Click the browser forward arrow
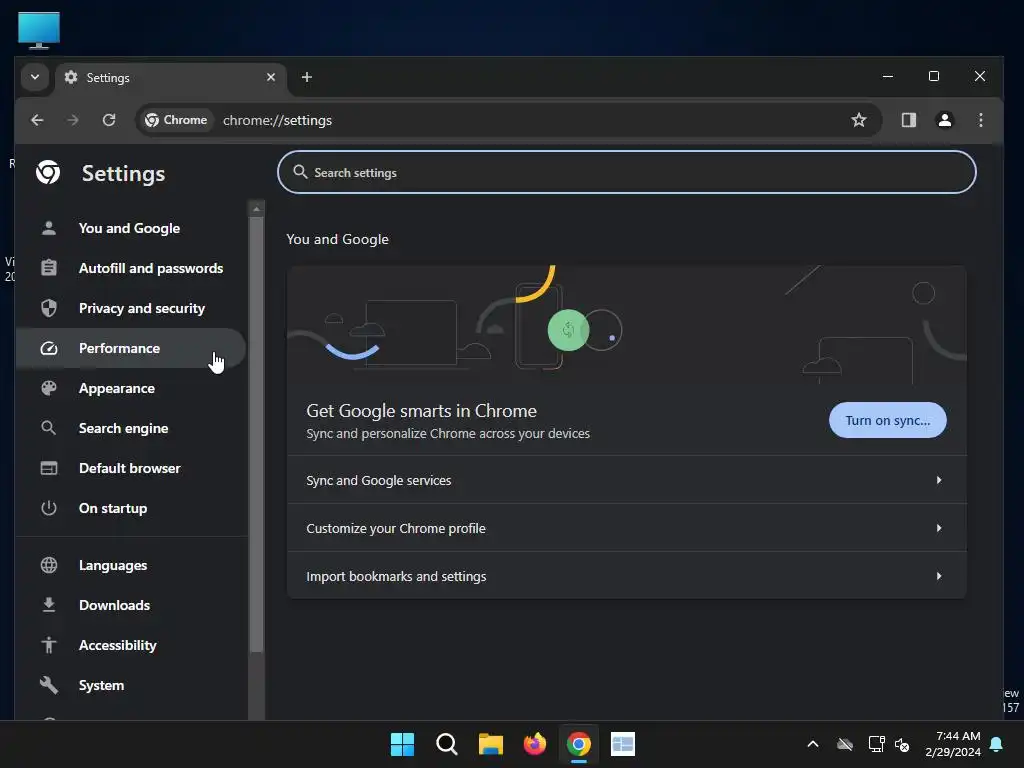The image size is (1024, 768). click(x=73, y=120)
